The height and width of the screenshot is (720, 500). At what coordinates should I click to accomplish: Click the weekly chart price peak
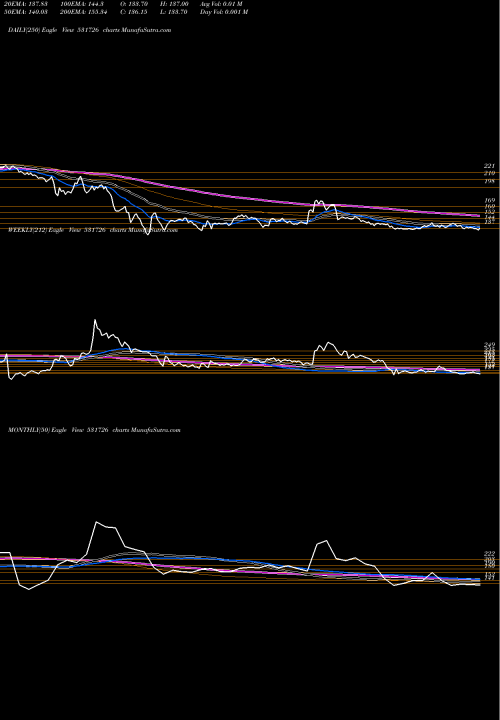pyautogui.click(x=95, y=320)
